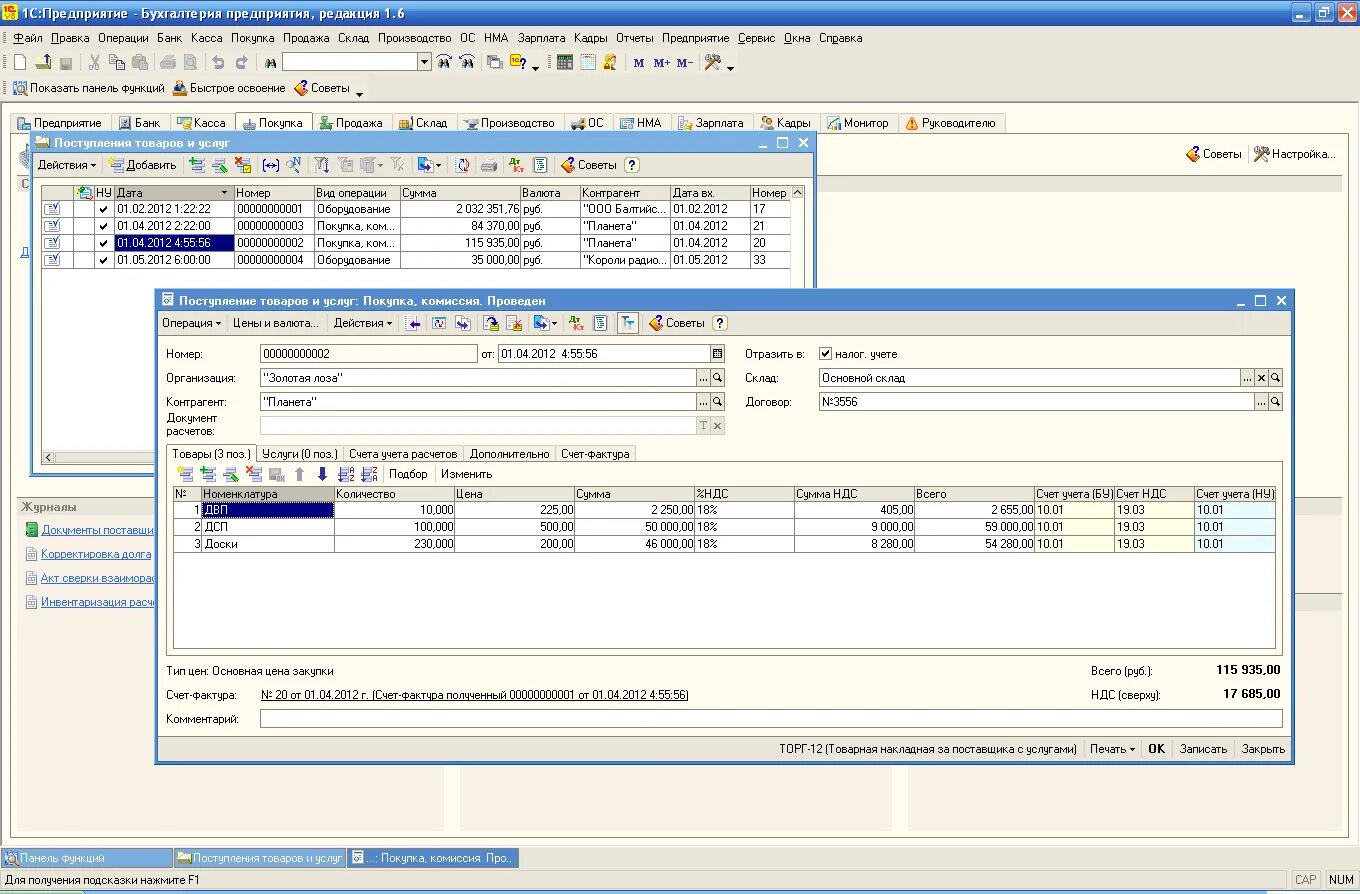Toggle НУ checkmark for document 00000000003
The width and height of the screenshot is (1360, 894).
click(x=103, y=226)
